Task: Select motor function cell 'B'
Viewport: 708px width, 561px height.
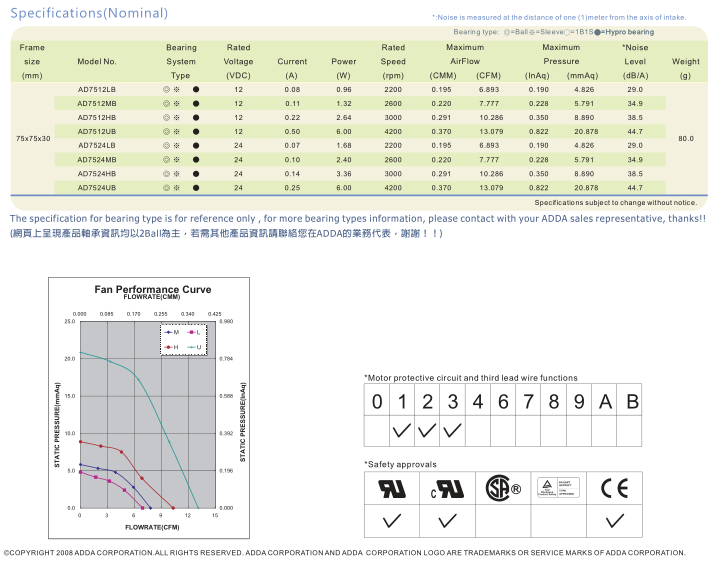Action: 629,401
